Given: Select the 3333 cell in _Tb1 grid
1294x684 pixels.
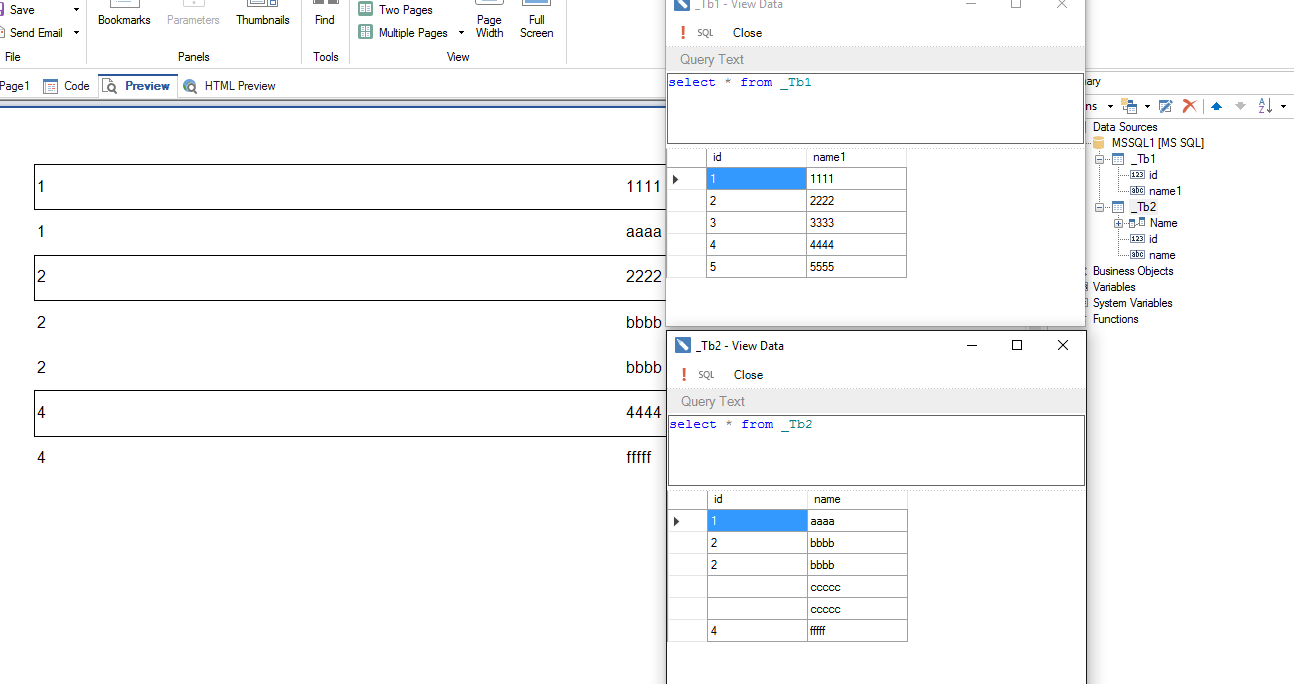Looking at the screenshot, I should (856, 223).
